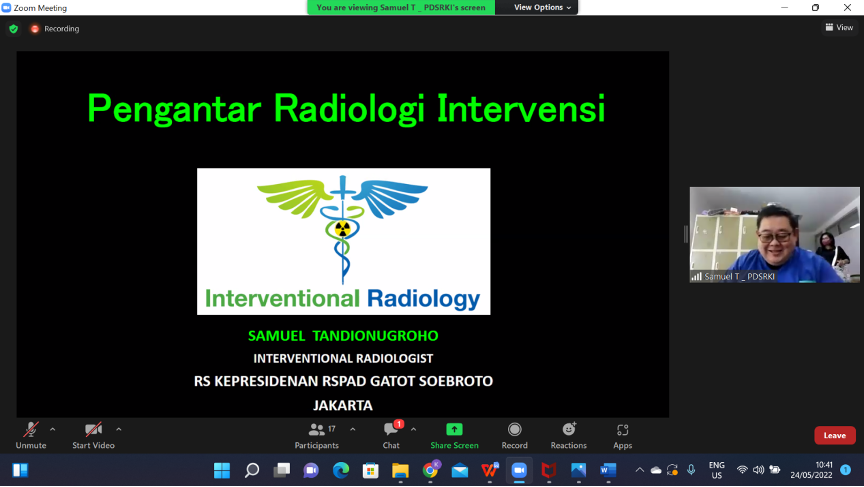
Task: Click slide title Pengantar Radiologi Intervensi
Action: coord(346,108)
